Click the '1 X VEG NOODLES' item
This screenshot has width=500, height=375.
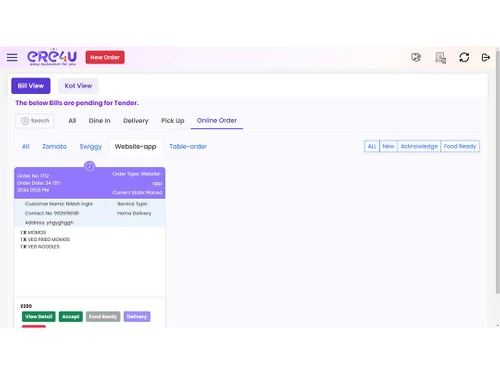tap(40, 247)
